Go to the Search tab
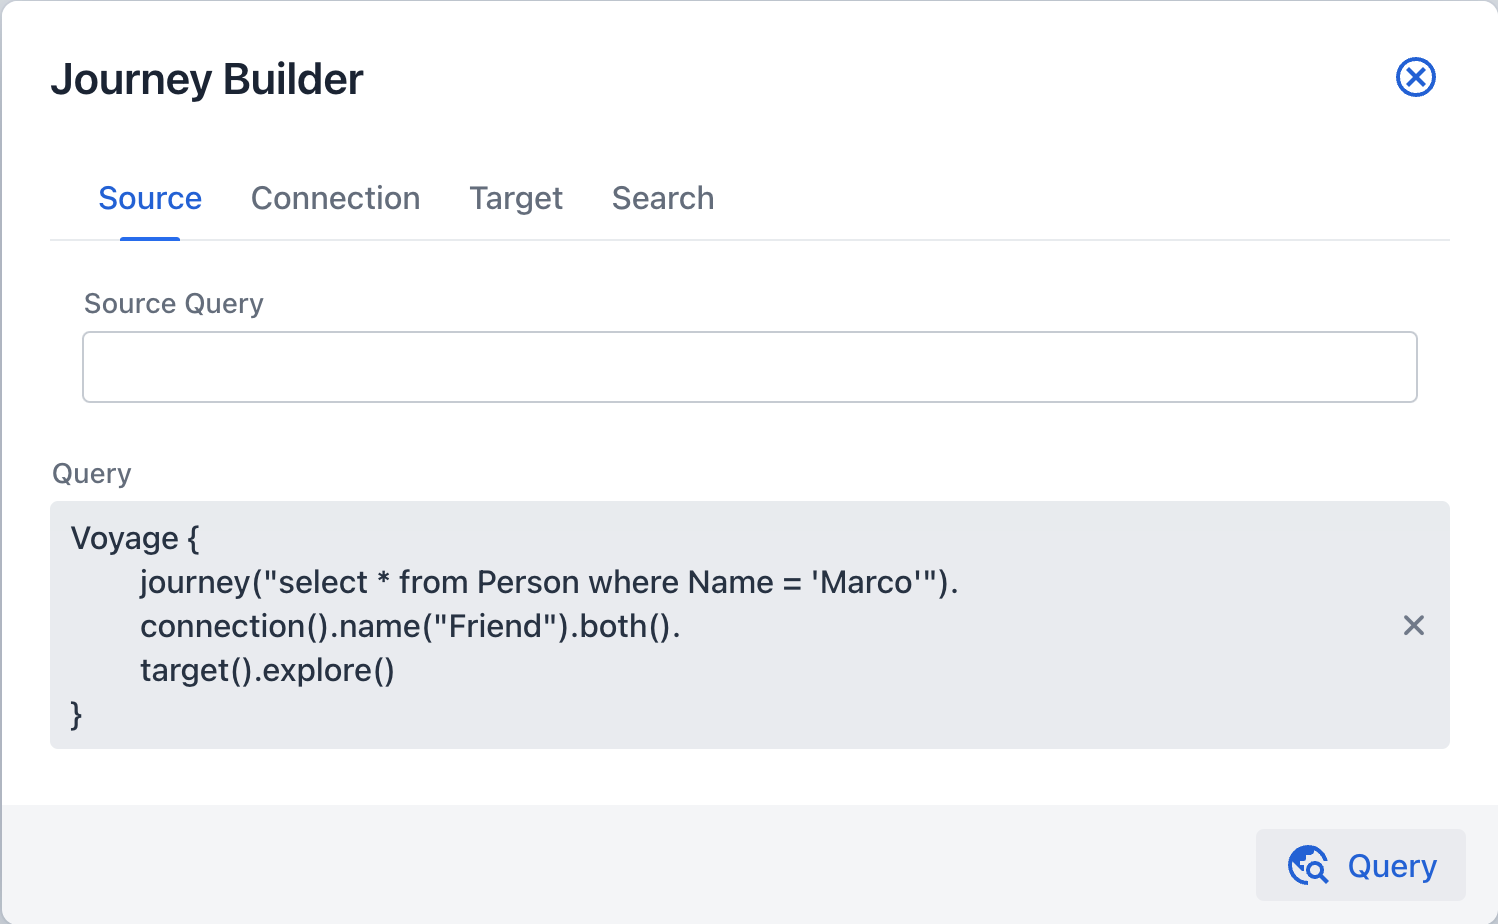 click(x=663, y=198)
